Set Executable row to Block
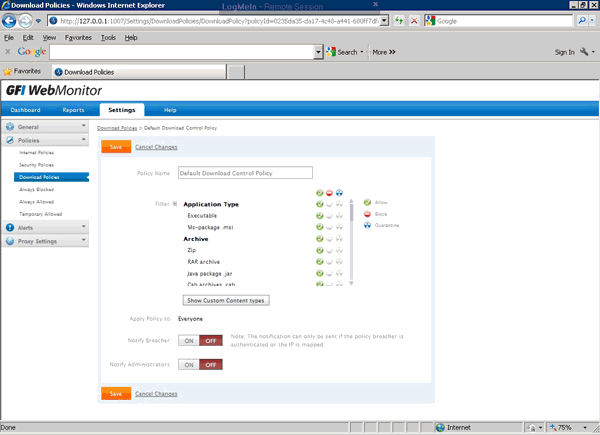This screenshot has width=600, height=435. pos(329,216)
